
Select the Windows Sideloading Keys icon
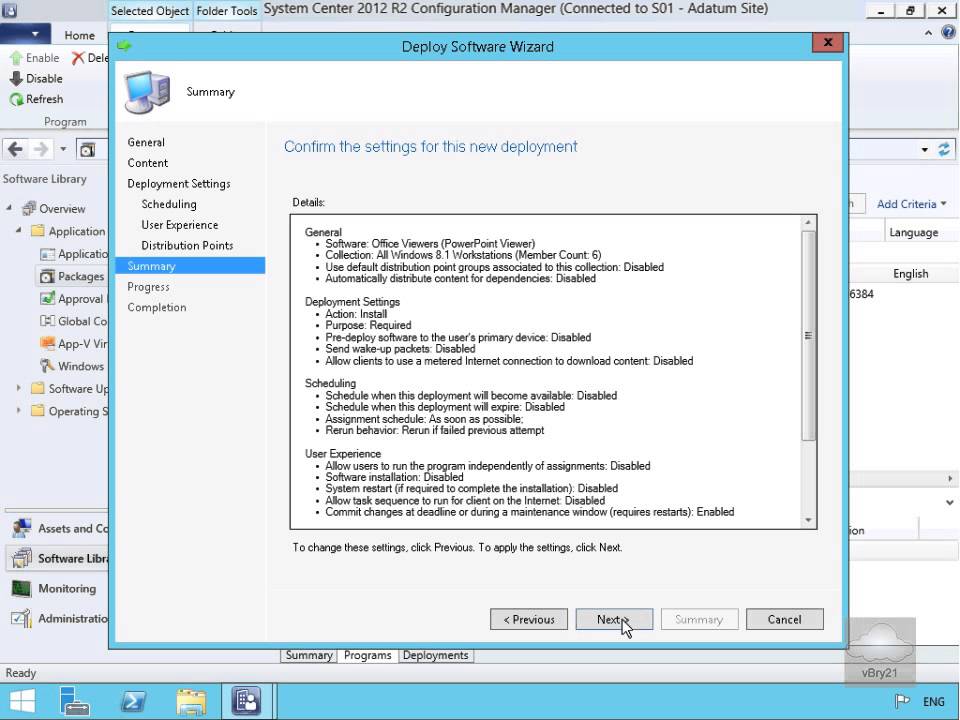coord(47,366)
